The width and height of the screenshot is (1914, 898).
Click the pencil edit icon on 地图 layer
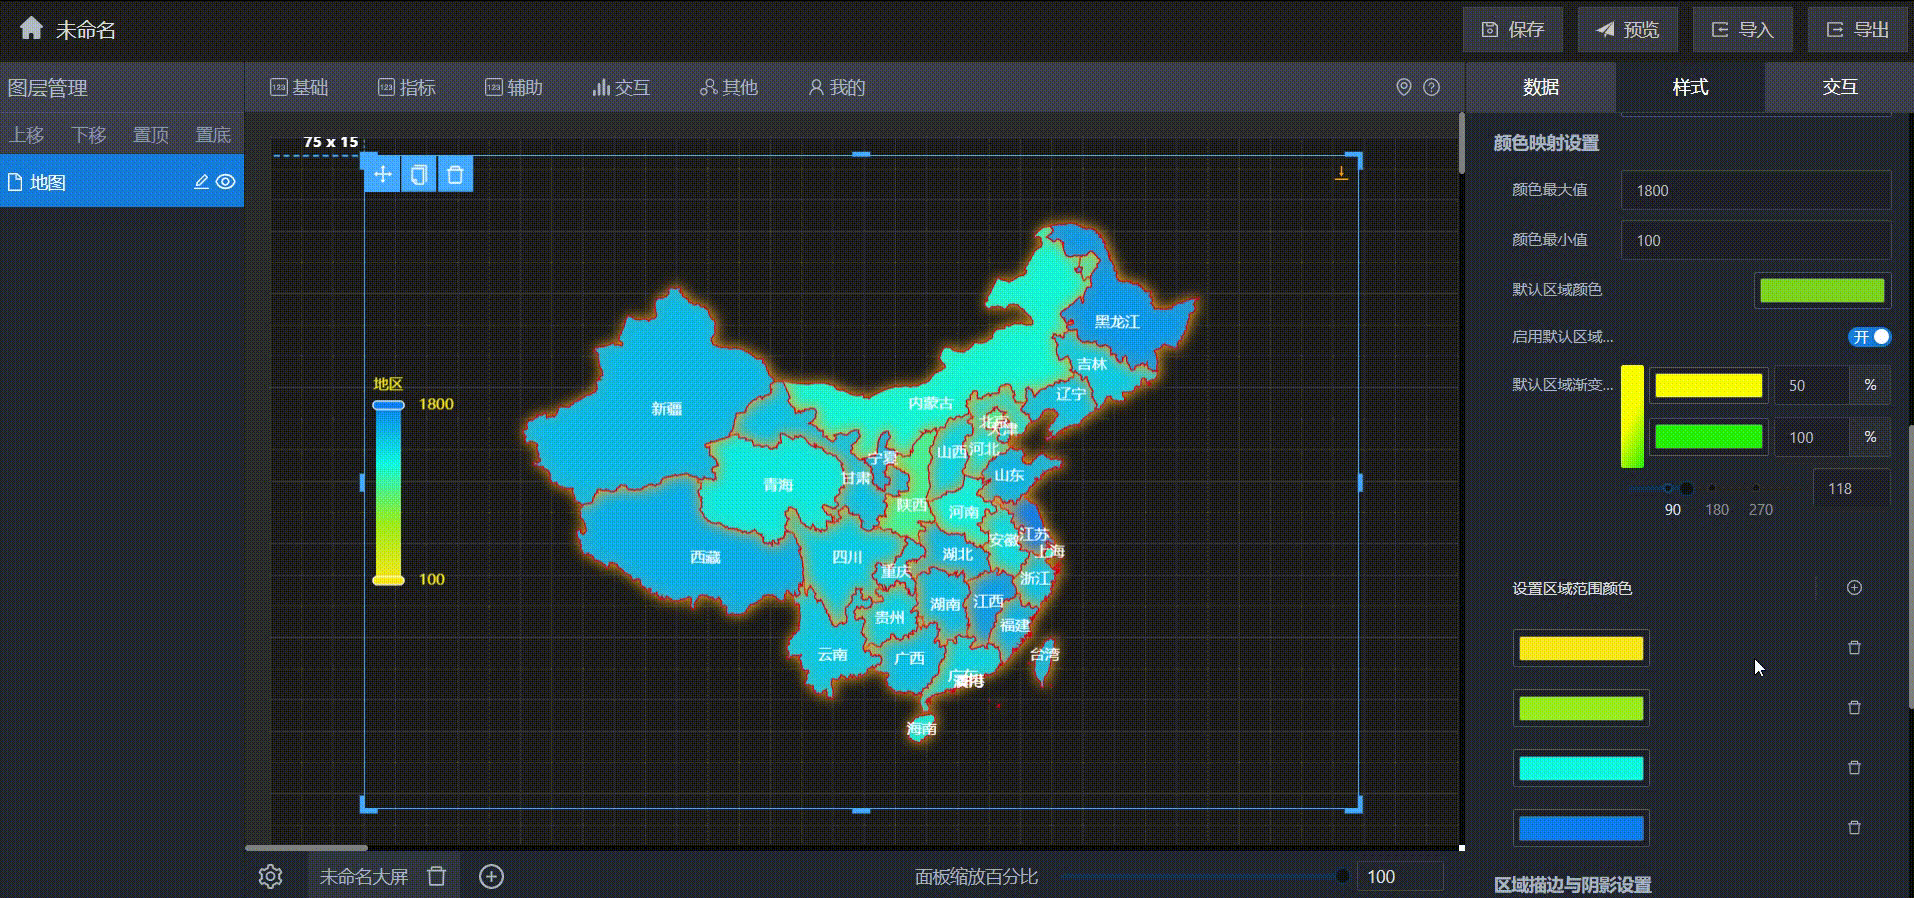point(201,182)
